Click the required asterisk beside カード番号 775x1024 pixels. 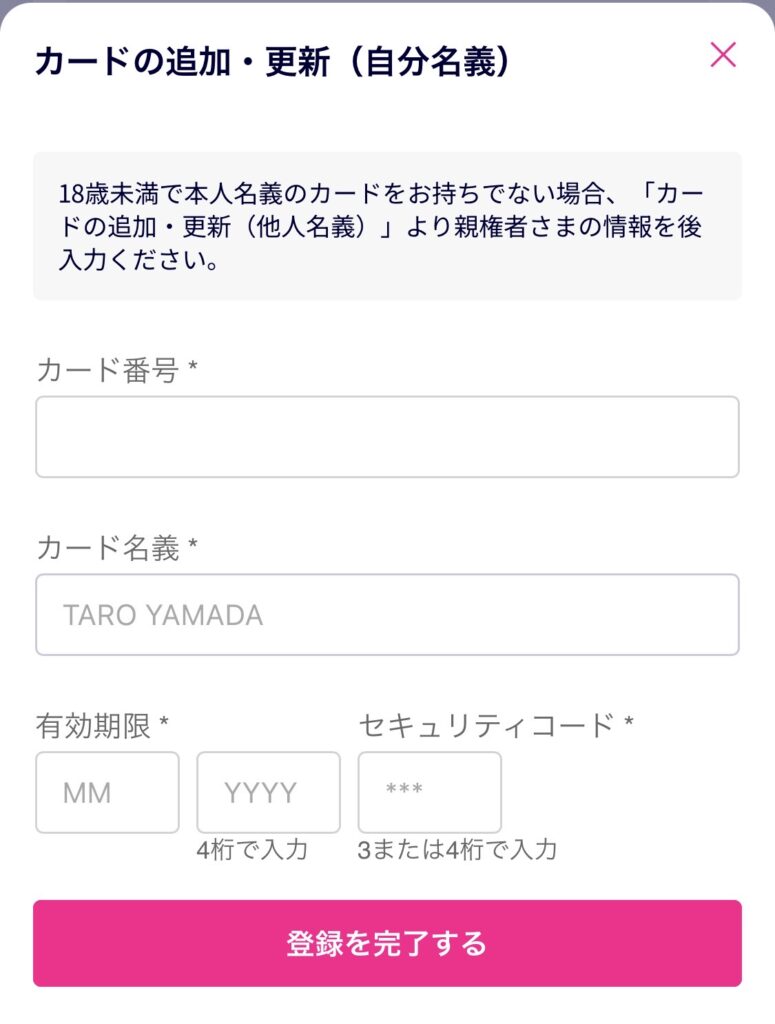coord(193,369)
